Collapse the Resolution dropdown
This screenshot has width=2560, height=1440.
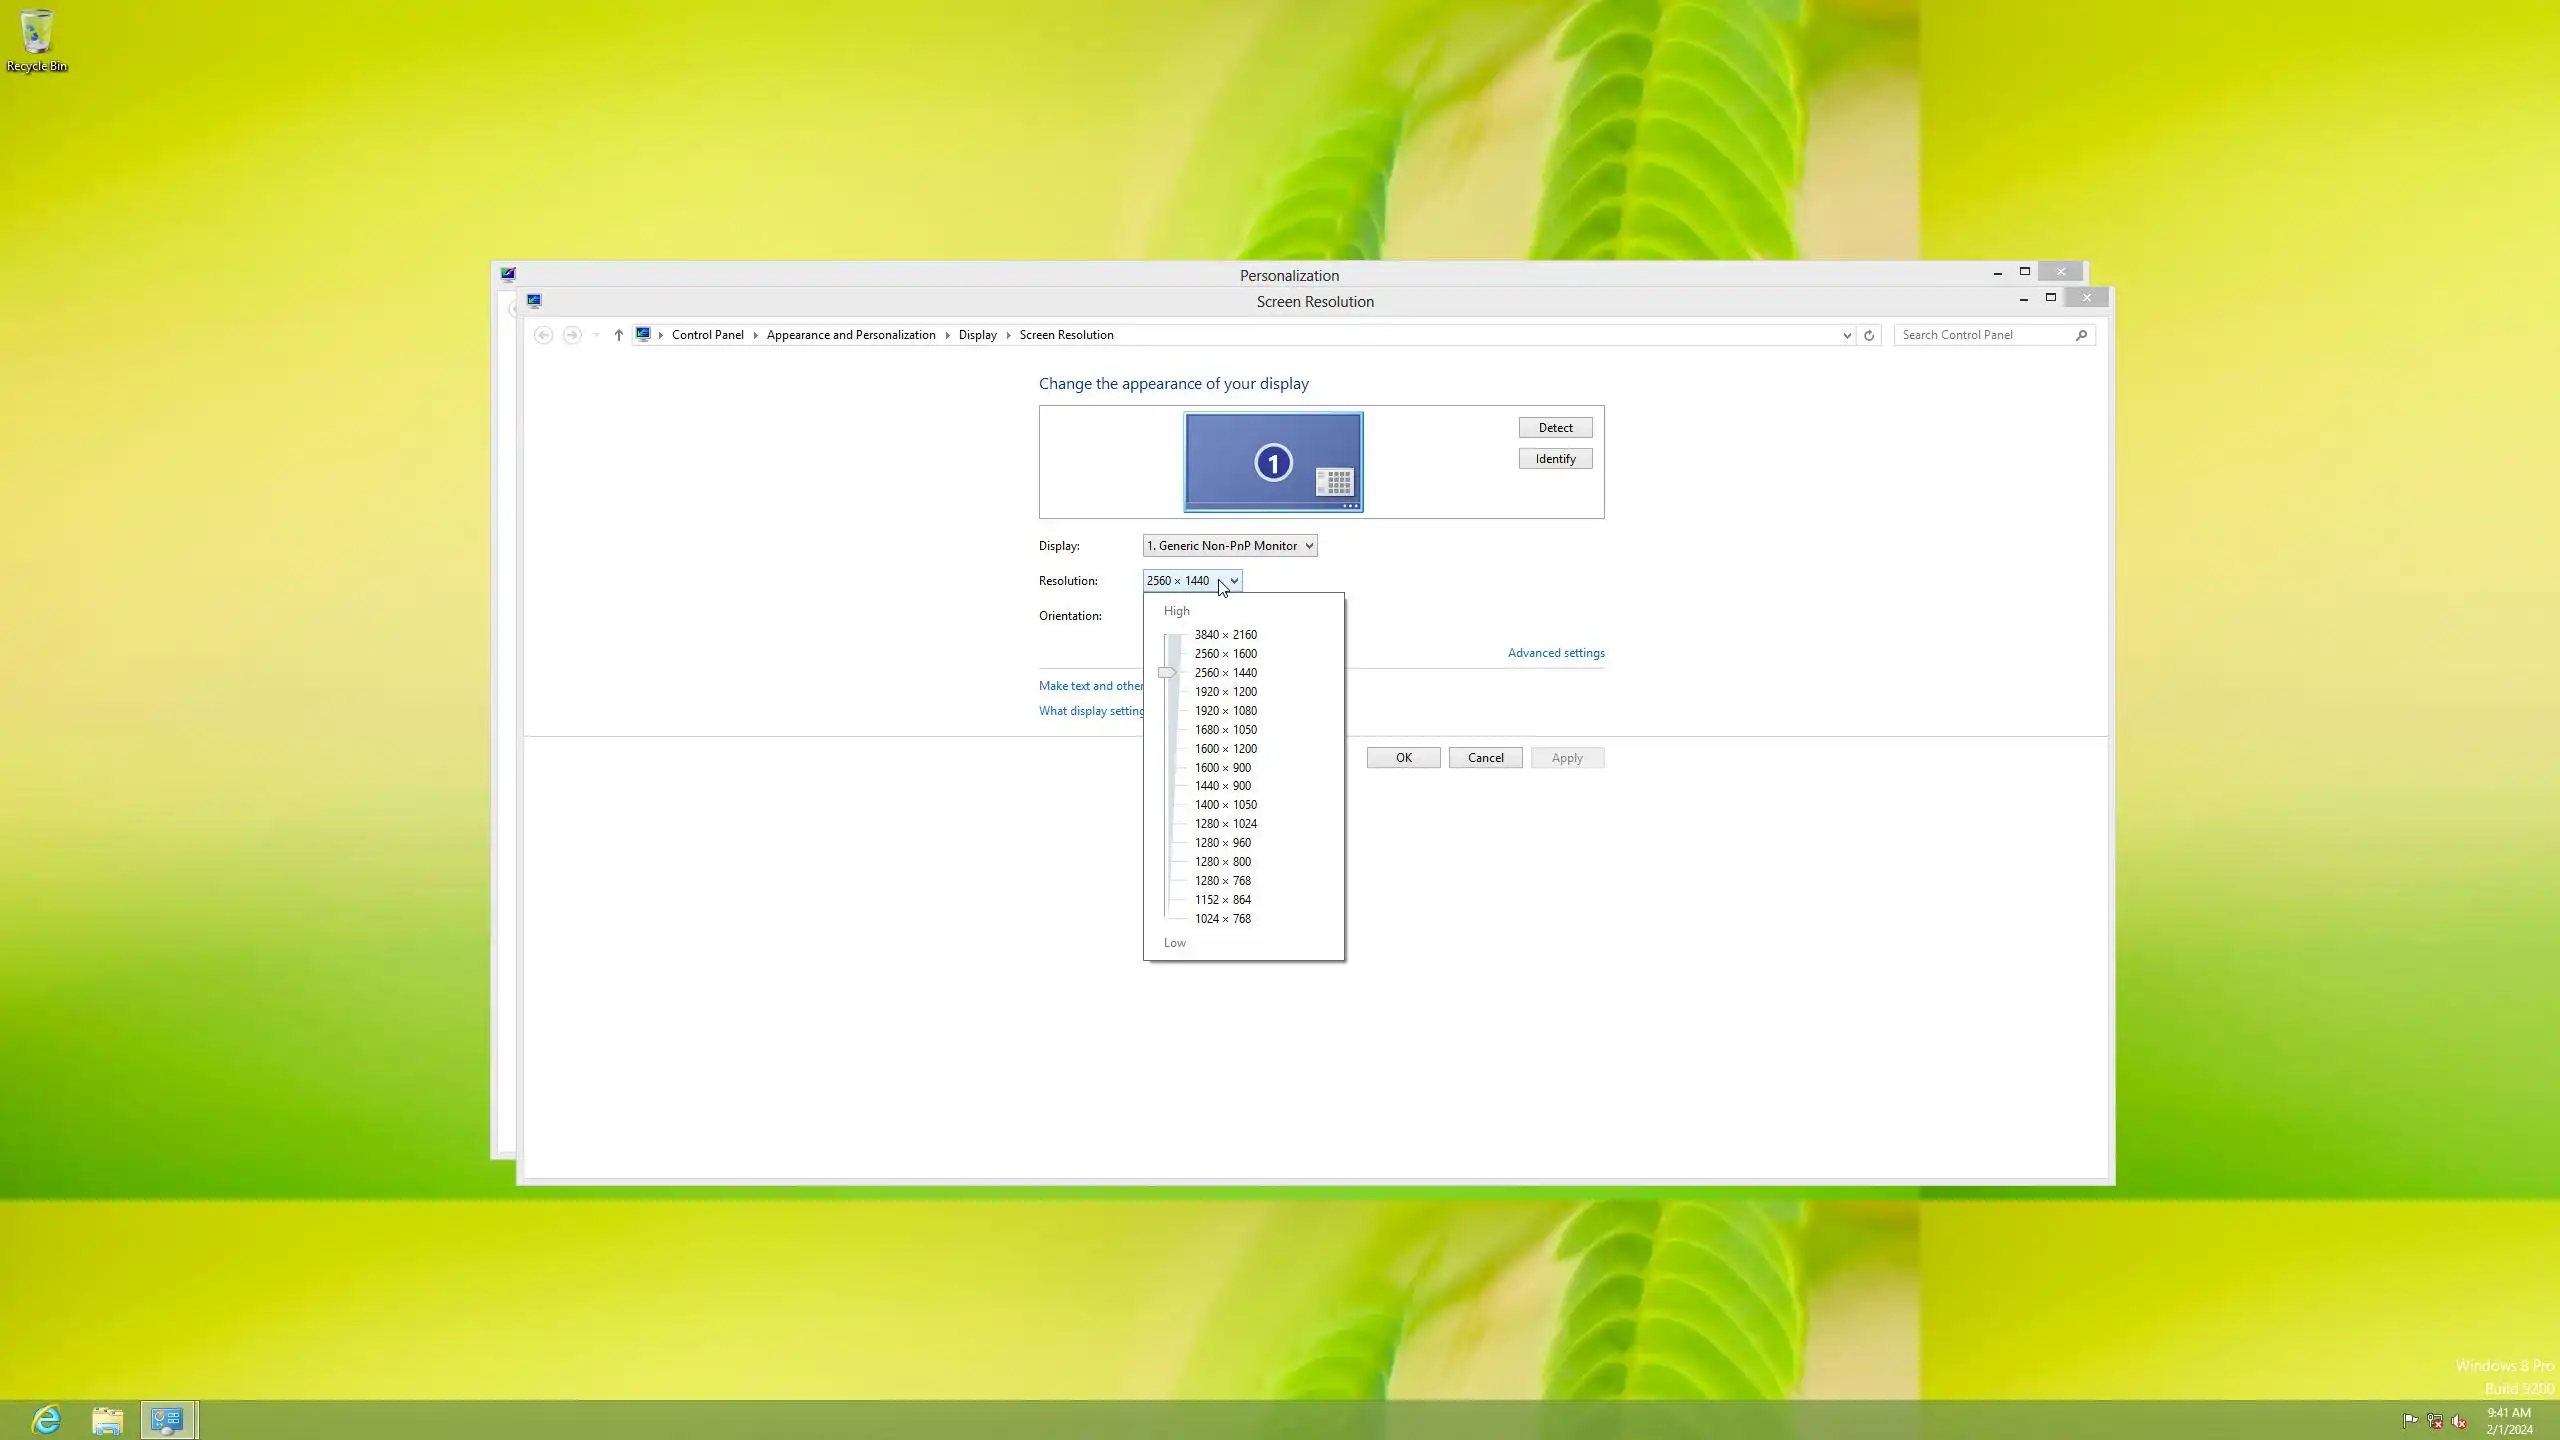click(1234, 581)
